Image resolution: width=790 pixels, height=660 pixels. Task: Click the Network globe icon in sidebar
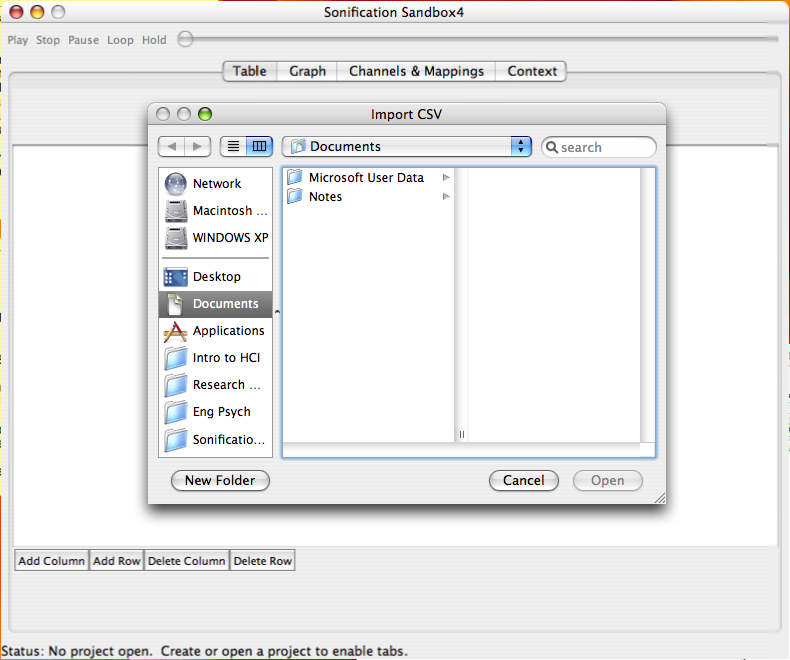(x=175, y=184)
